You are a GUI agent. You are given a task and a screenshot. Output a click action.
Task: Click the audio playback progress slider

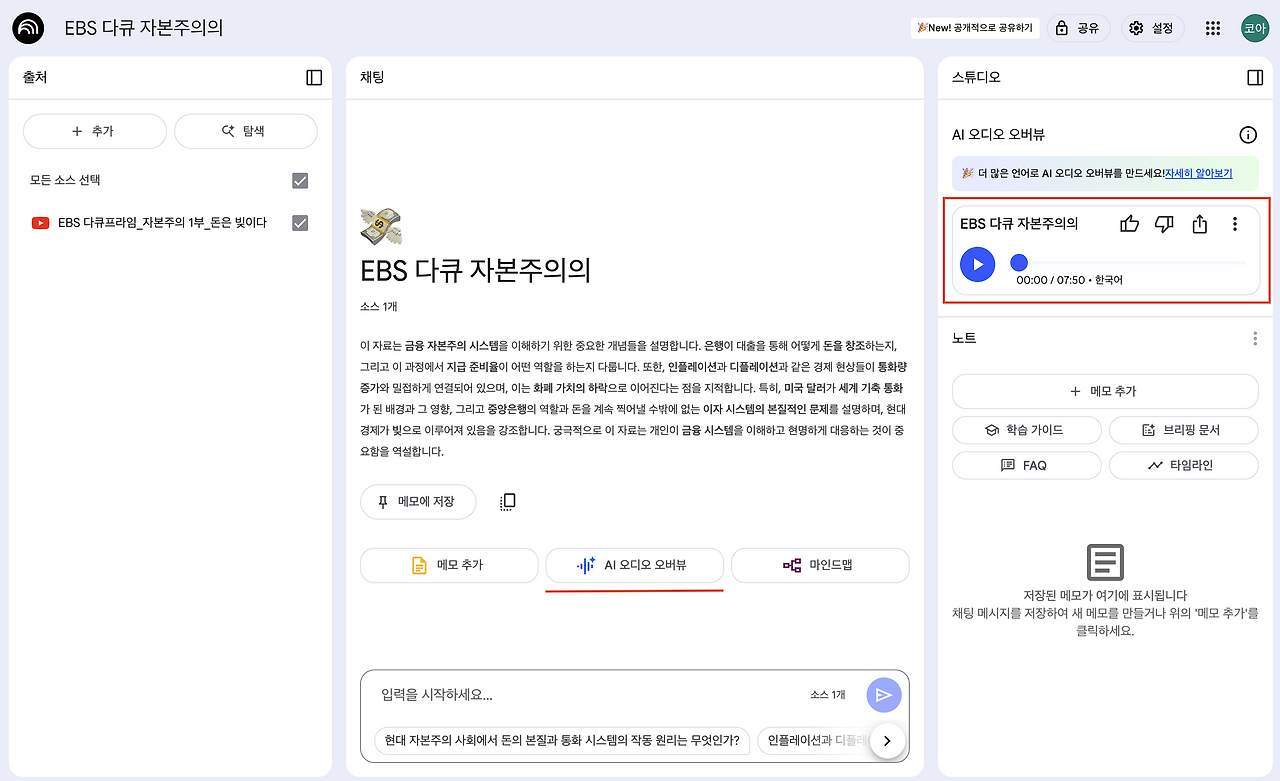point(1018,262)
